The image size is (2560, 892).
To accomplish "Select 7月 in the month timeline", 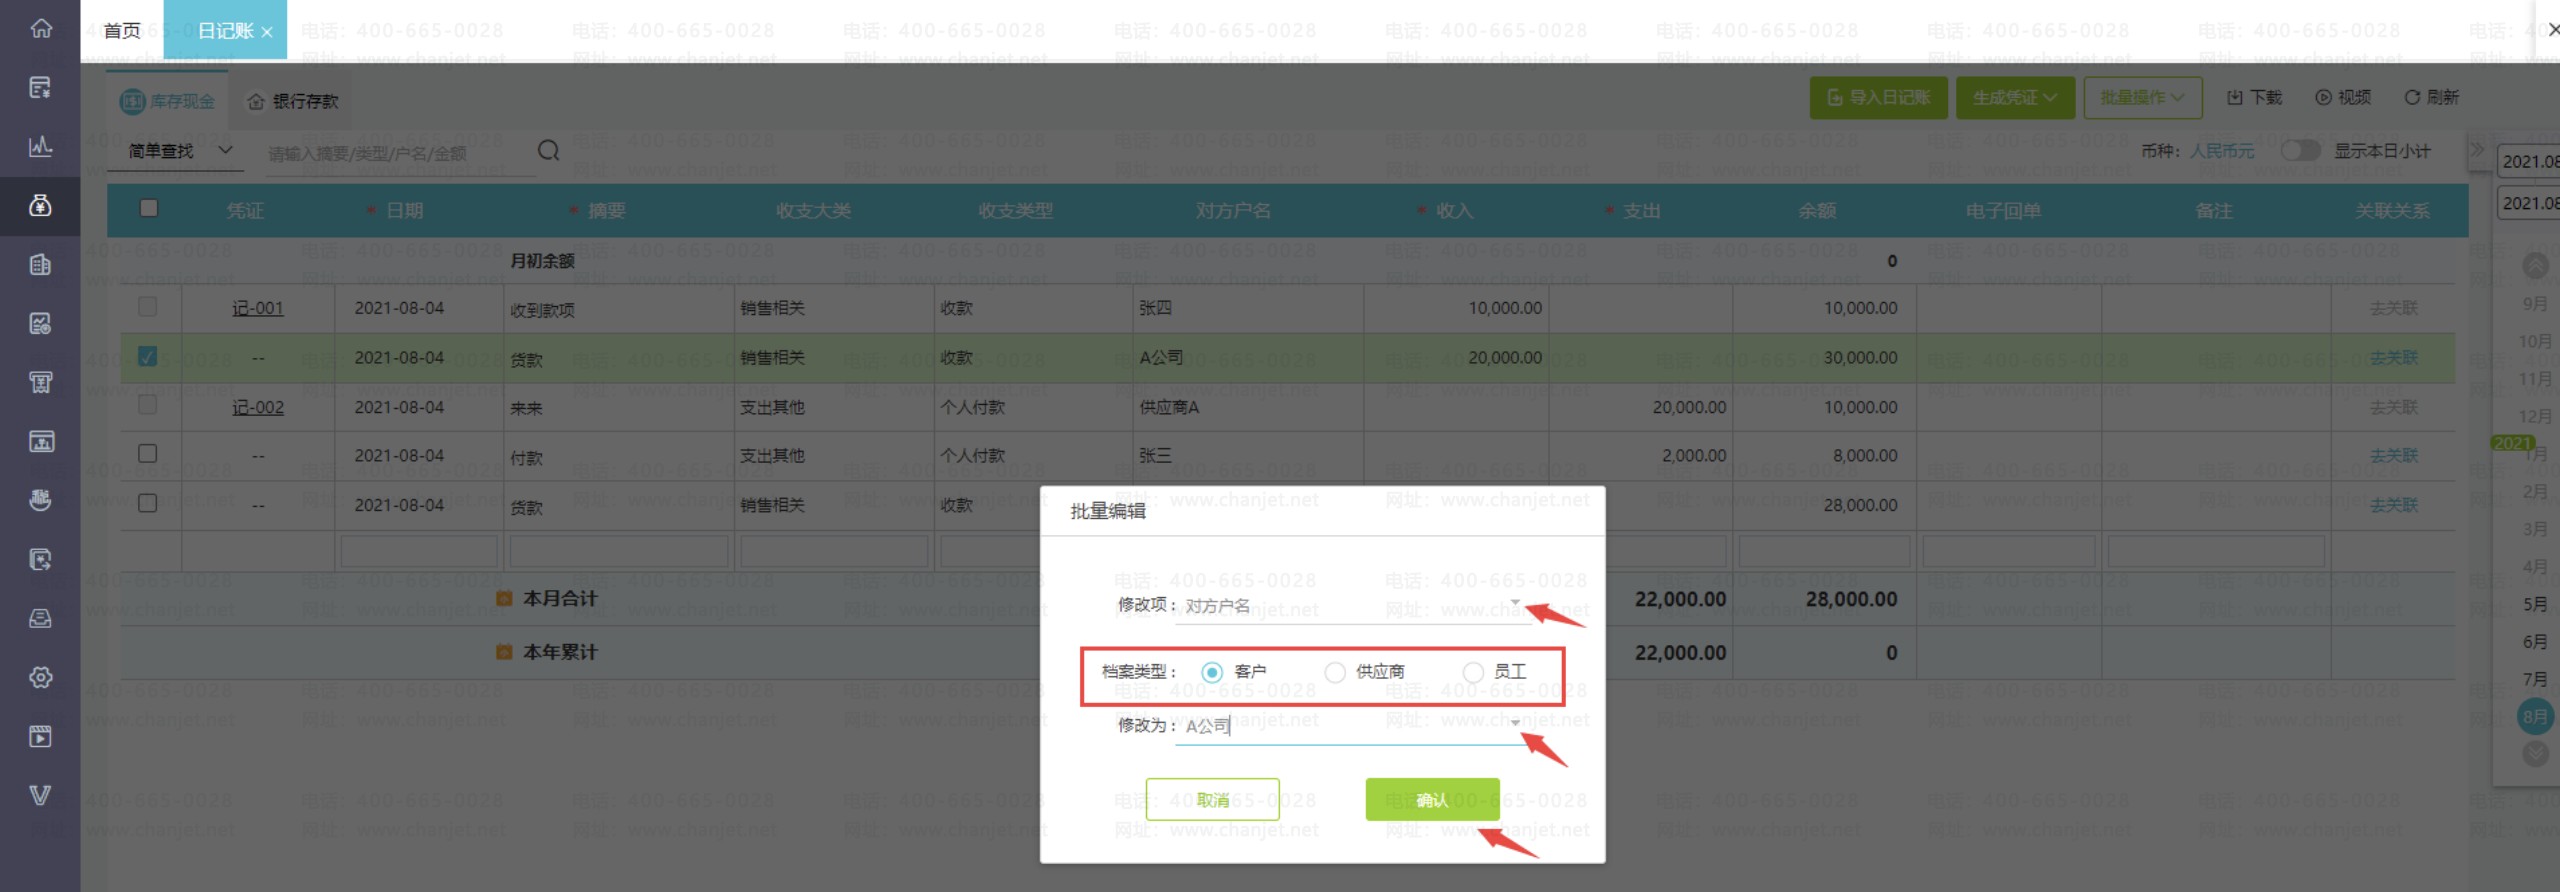I will click(x=2535, y=679).
